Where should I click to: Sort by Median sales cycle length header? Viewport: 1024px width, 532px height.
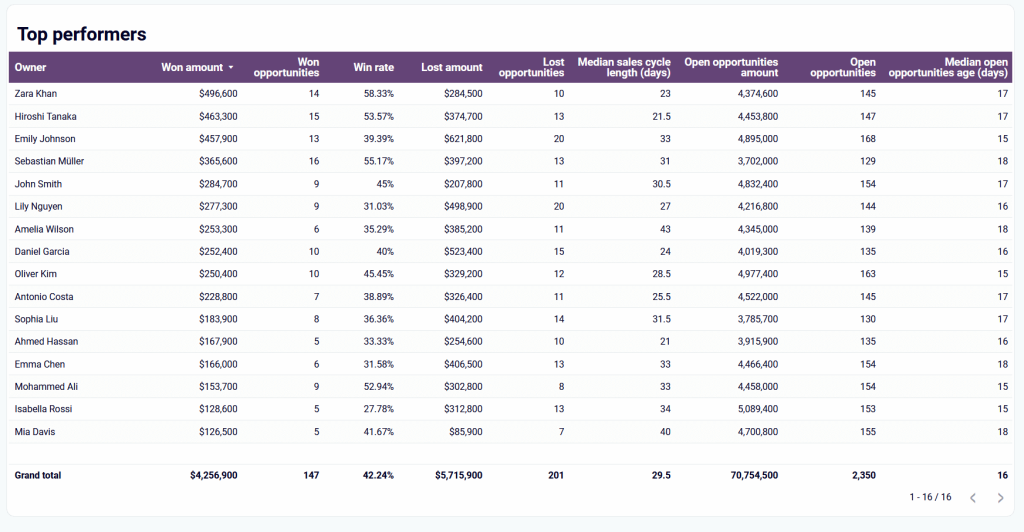[624, 67]
